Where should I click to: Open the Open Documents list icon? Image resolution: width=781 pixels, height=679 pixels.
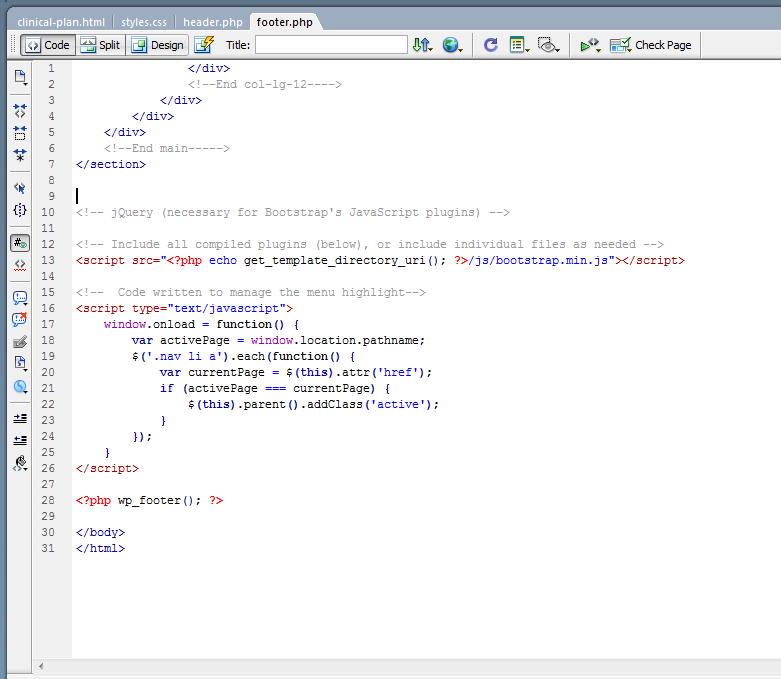(20, 77)
